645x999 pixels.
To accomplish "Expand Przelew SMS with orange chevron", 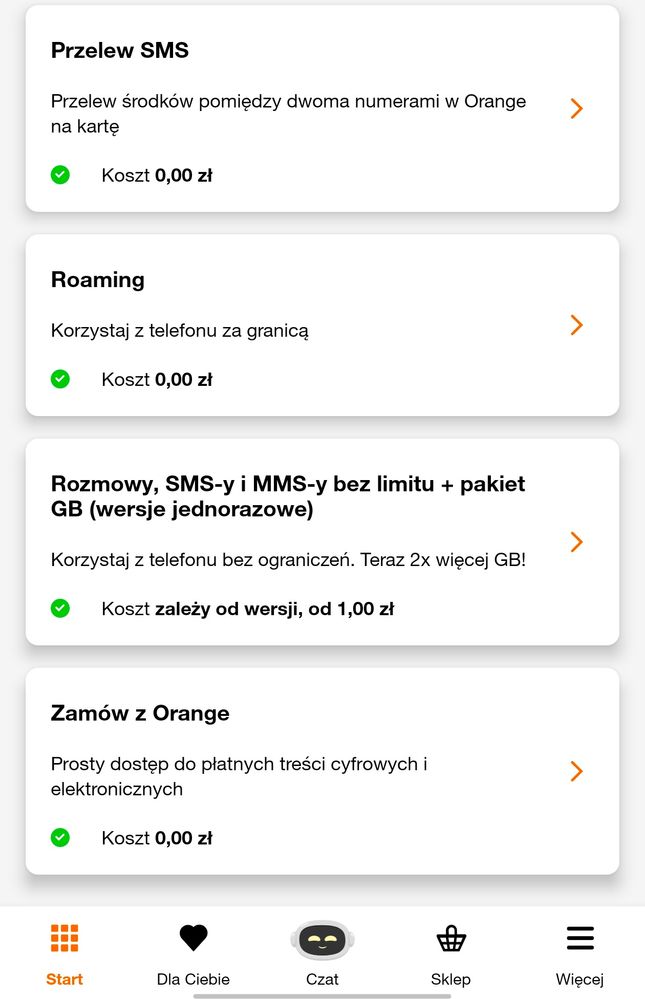I will point(576,108).
